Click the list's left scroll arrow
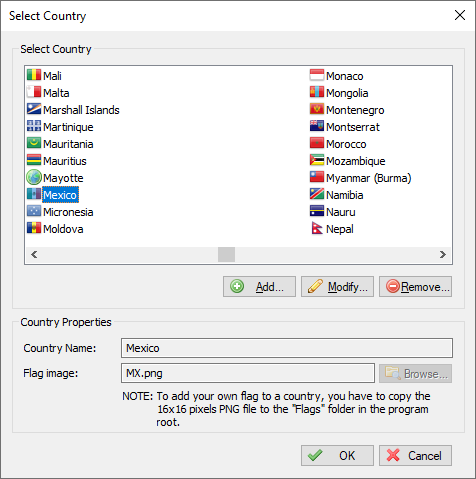476x479 pixels. (34, 255)
